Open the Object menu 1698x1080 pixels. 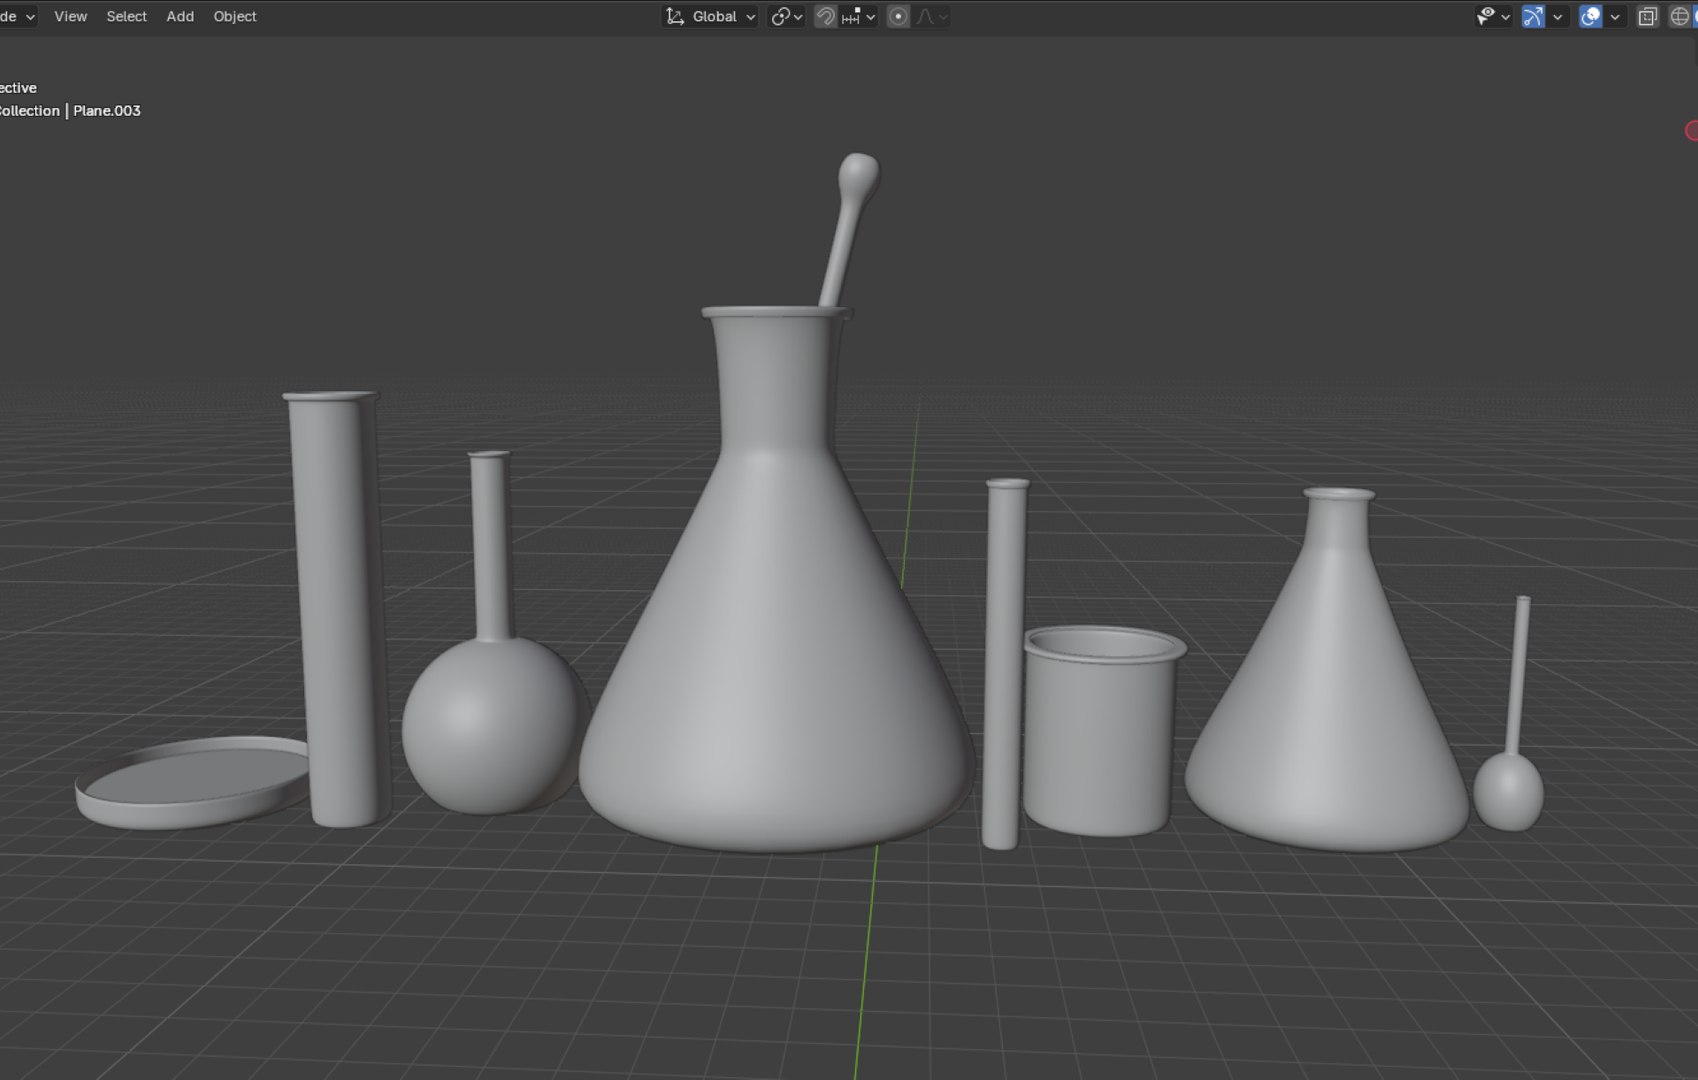click(x=235, y=16)
